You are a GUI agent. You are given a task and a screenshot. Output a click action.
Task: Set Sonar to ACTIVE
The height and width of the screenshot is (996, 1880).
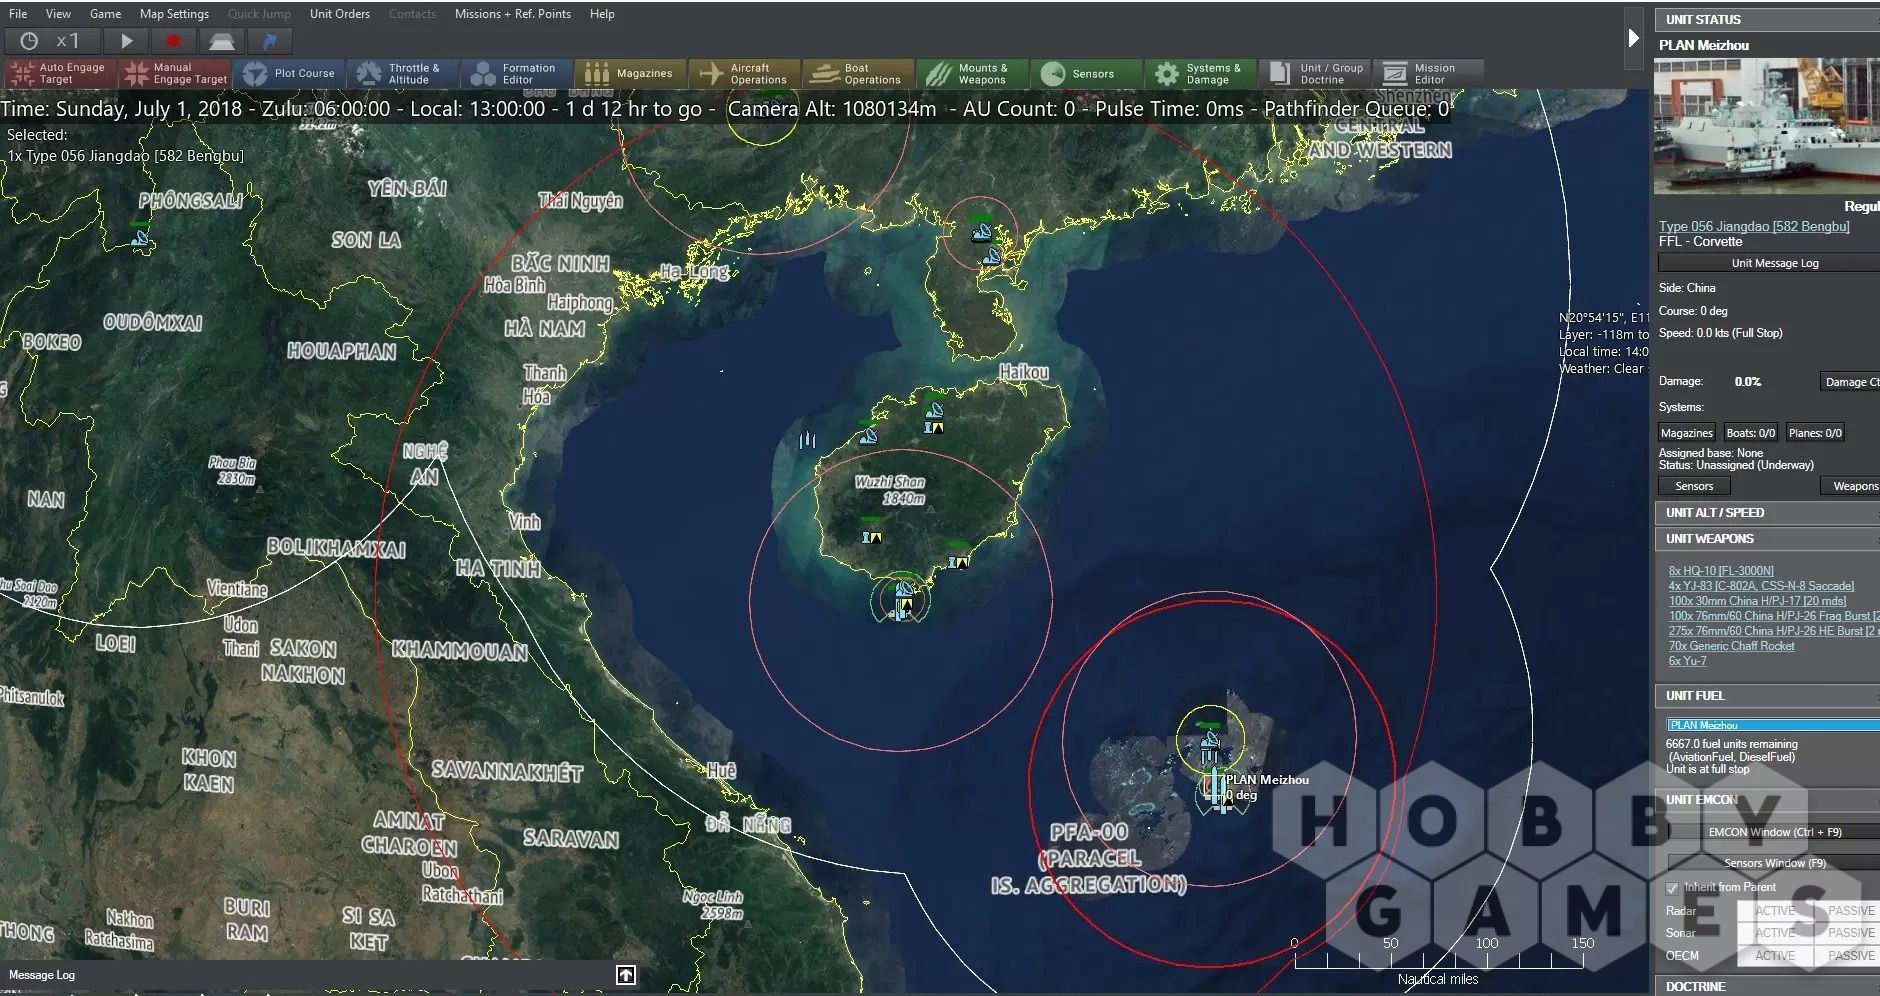(x=1775, y=933)
